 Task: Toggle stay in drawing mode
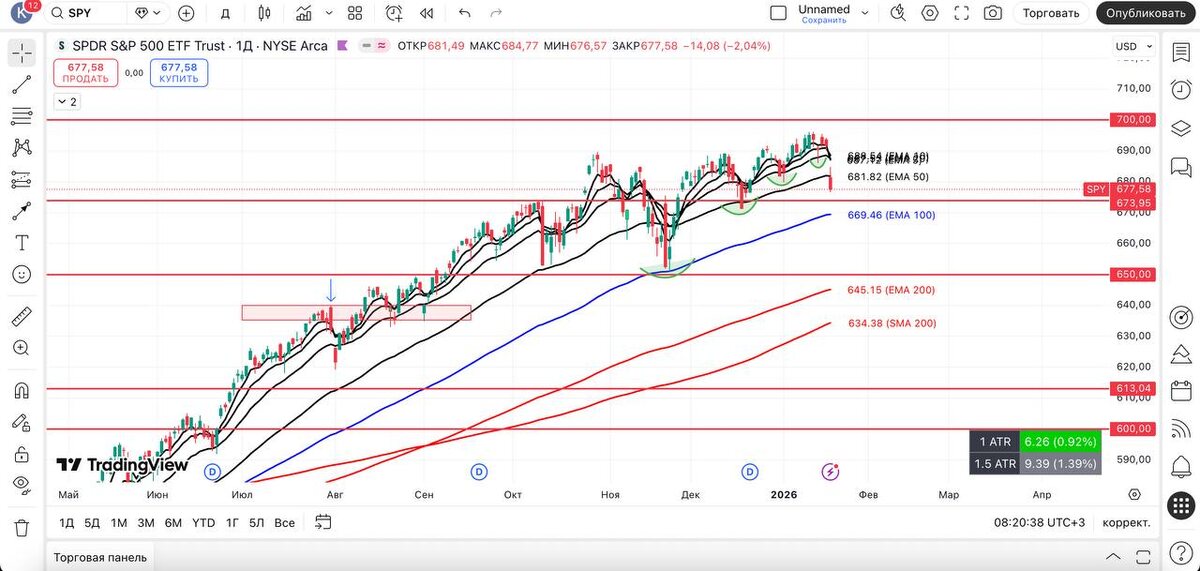coord(22,421)
